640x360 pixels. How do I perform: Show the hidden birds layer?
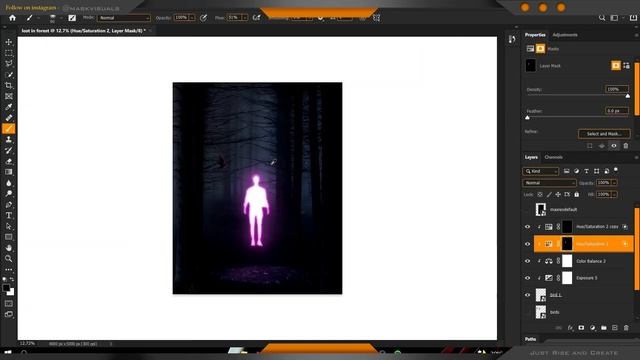(527, 312)
